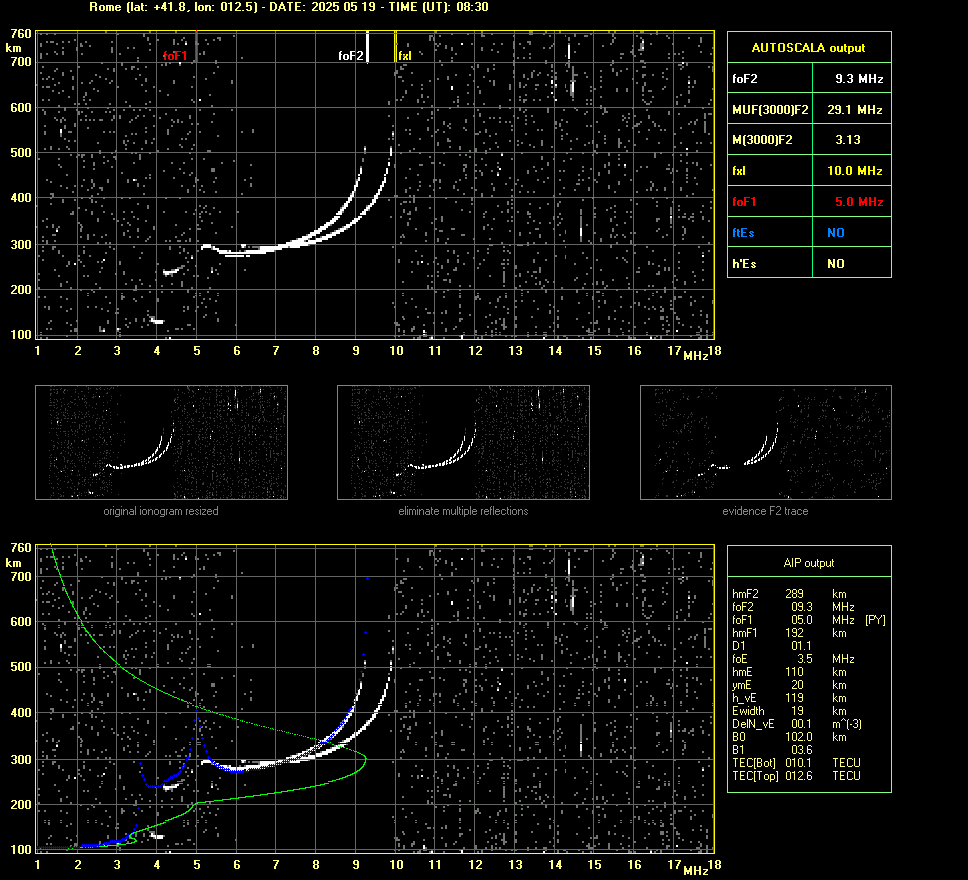Click the red foF1 value 5.0 MHz
This screenshot has width=968, height=880.
coord(859,202)
